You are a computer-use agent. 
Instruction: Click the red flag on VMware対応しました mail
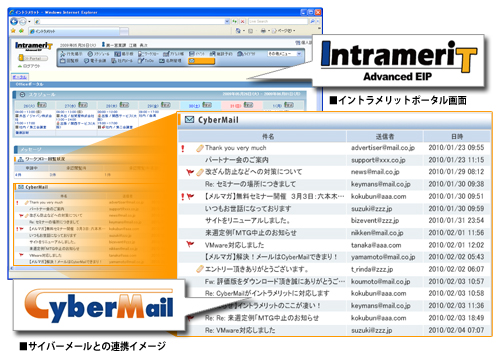[x=190, y=245]
